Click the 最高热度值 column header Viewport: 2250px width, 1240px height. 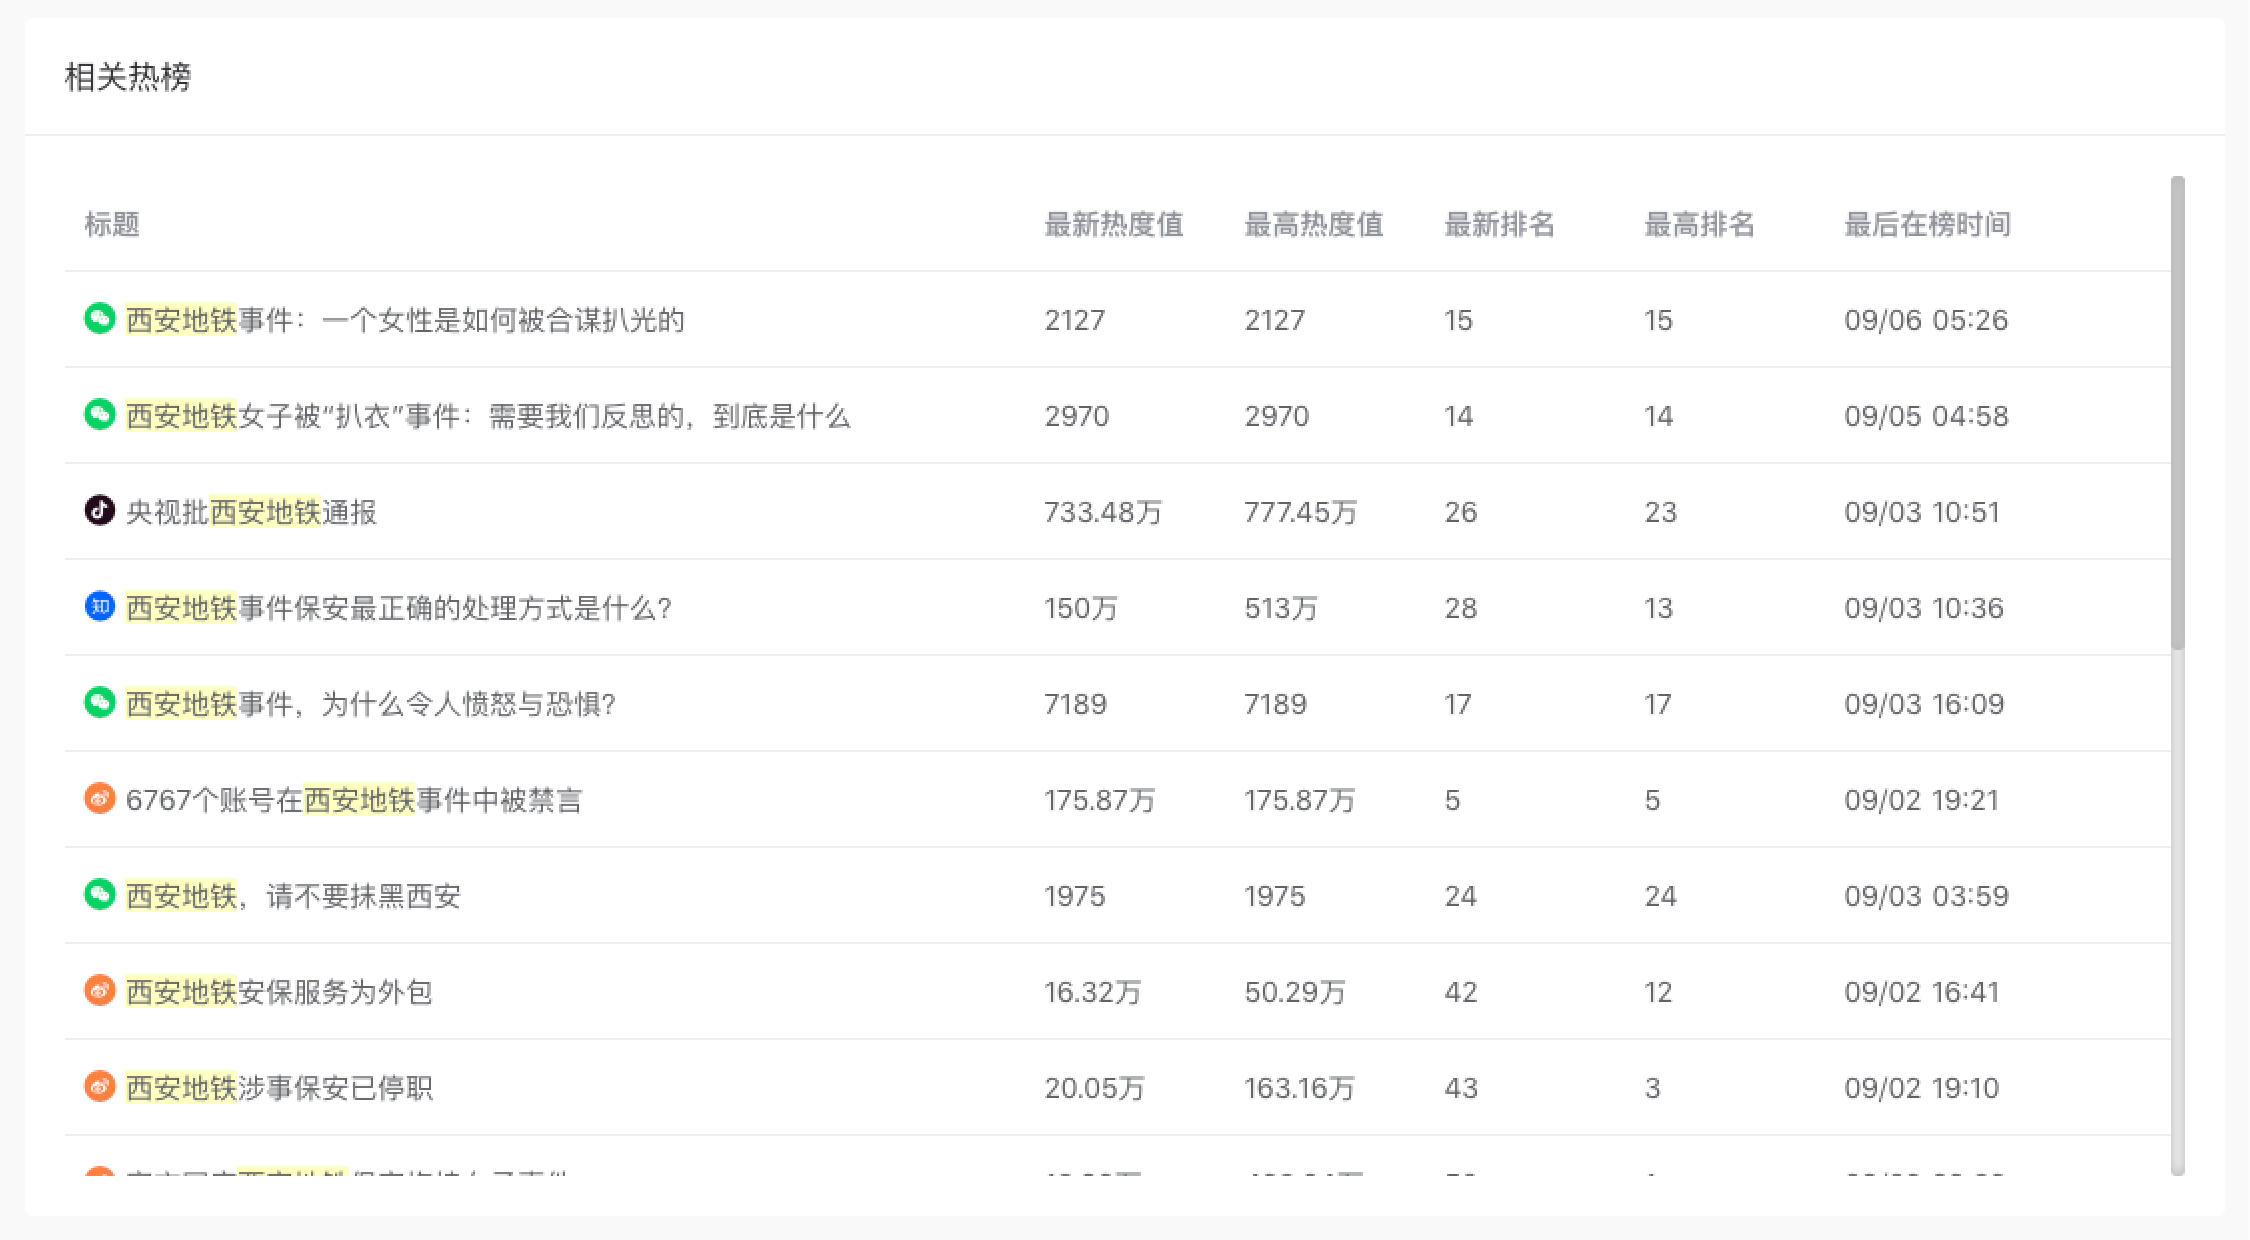pos(1313,224)
